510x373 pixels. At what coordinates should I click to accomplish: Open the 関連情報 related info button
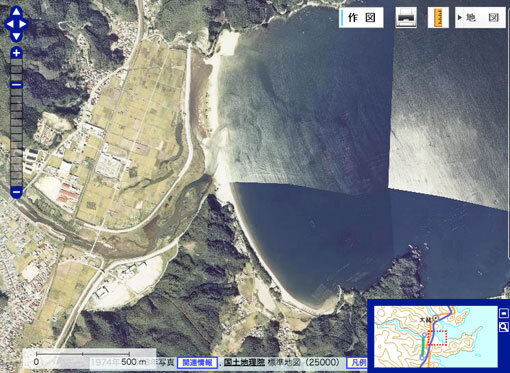coord(197,362)
